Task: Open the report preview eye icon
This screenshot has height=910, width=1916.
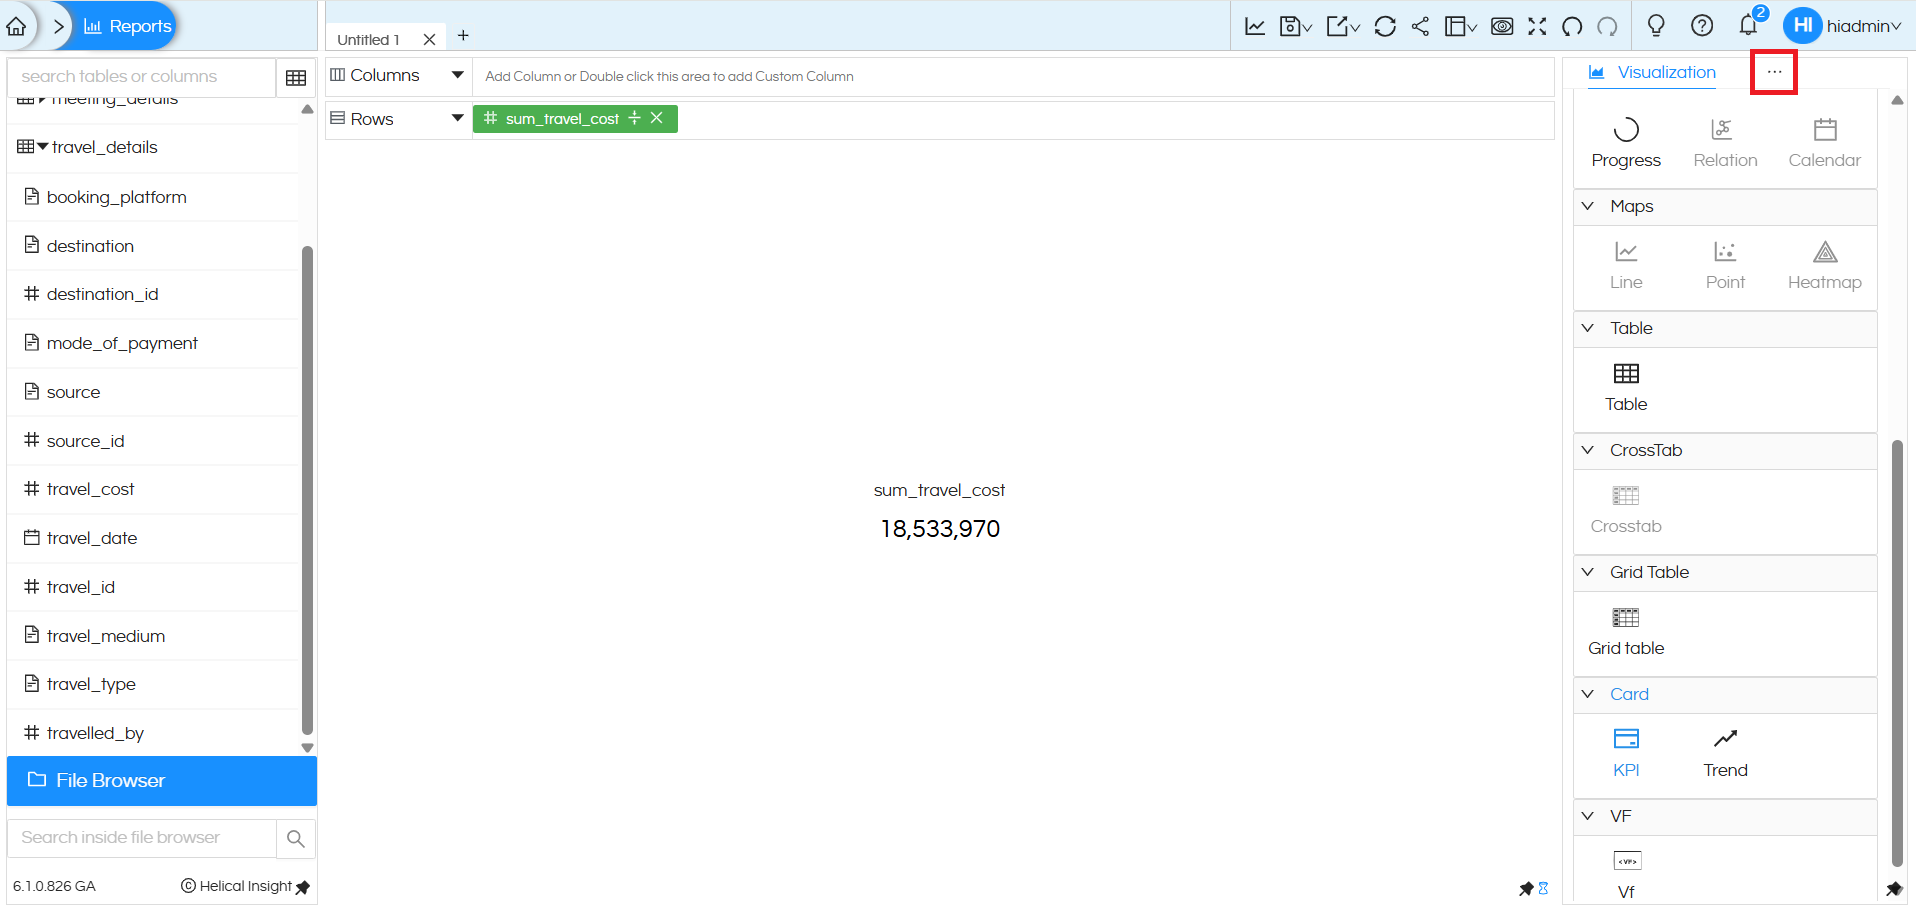Action: pos(1501,26)
